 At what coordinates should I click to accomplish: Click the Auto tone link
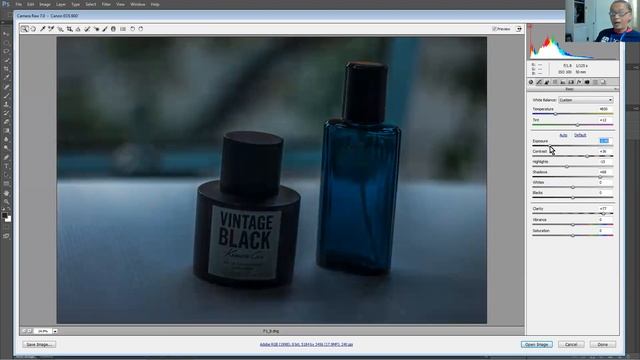click(x=563, y=135)
